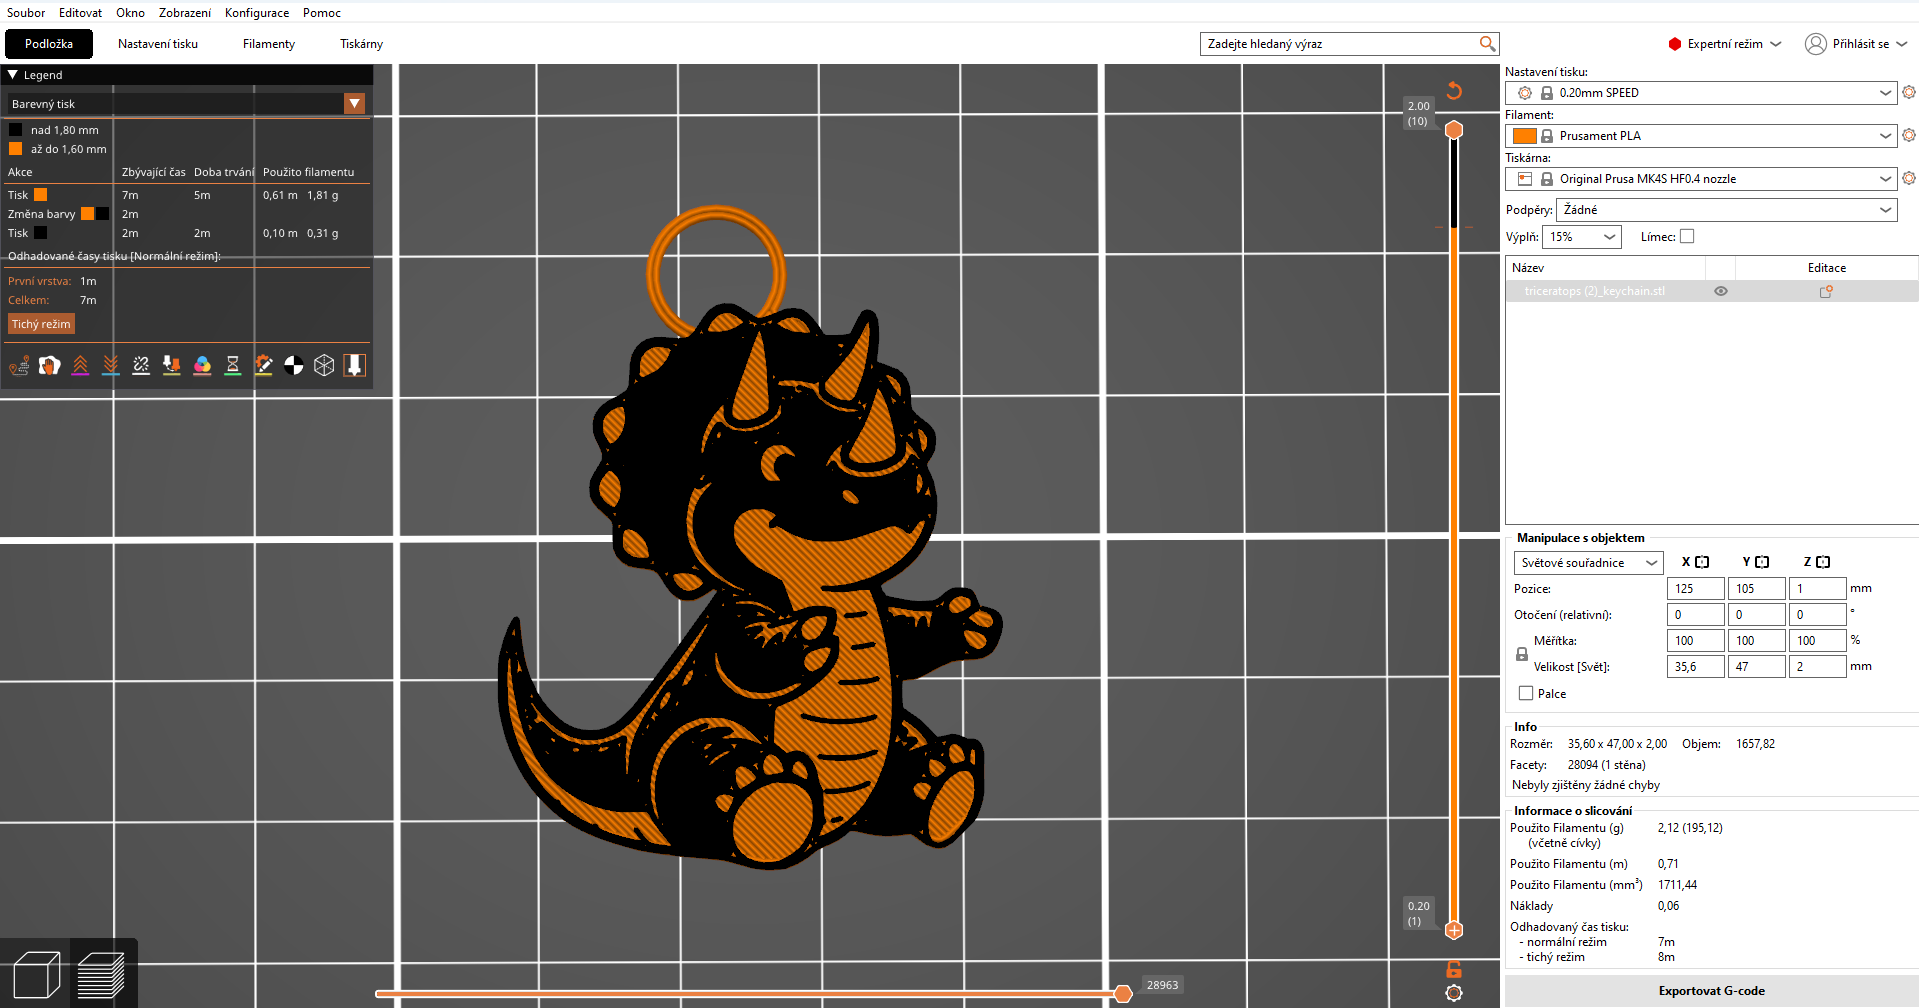Screen dimensions: 1919x1008
Task: Open Barevný tisk view type dropdown
Action: pyautogui.click(x=187, y=104)
